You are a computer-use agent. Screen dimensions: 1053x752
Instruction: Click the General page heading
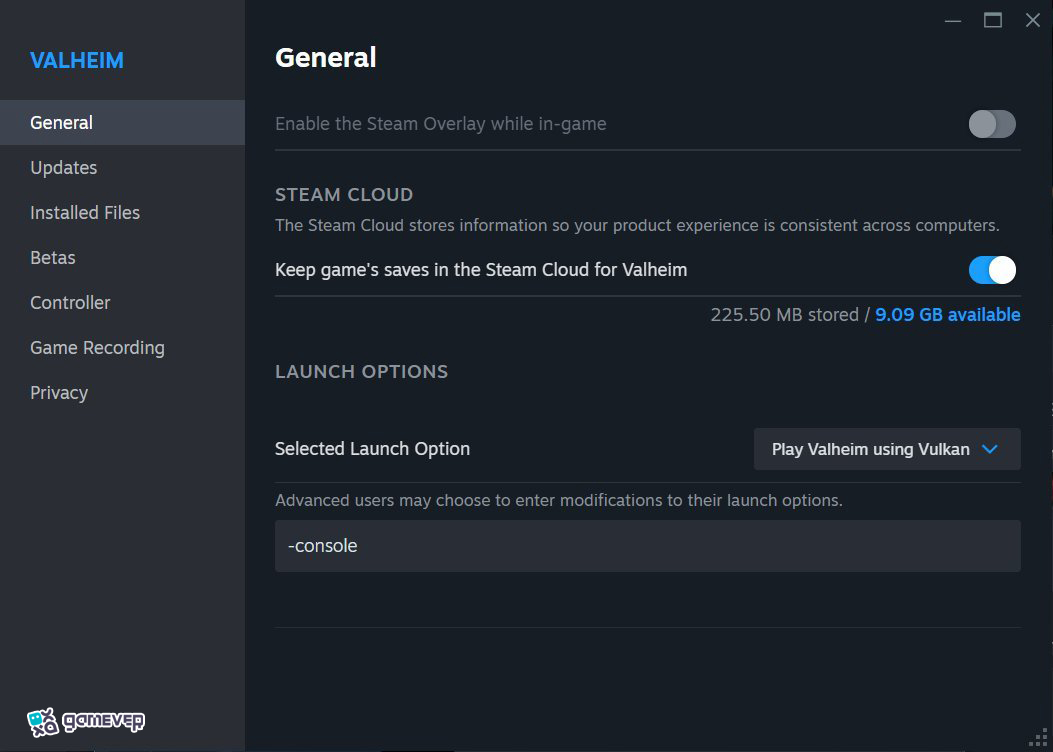(326, 58)
